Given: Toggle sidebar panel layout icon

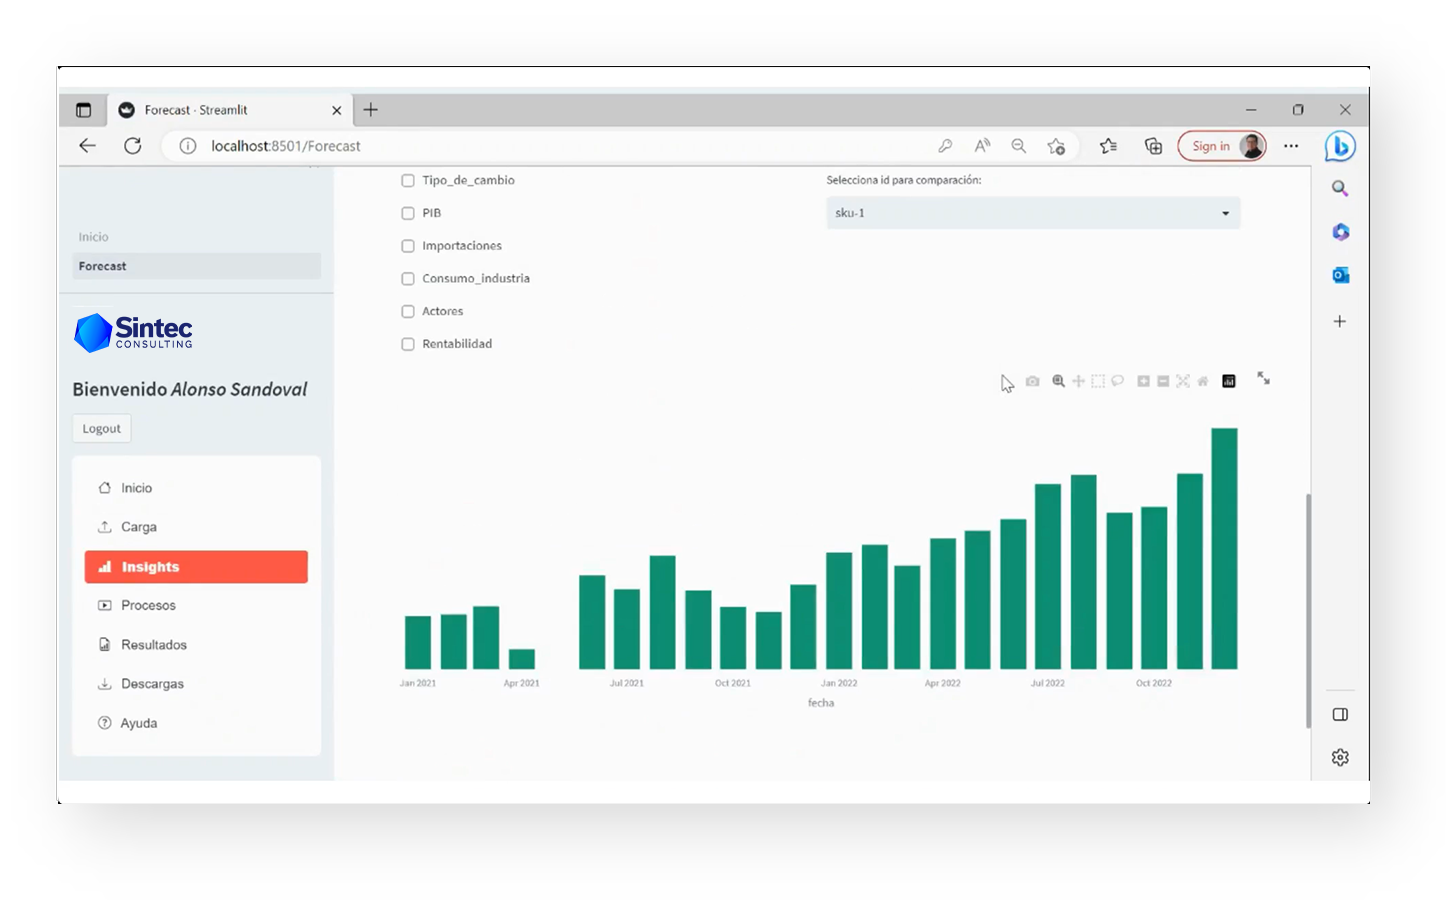Looking at the screenshot, I should [1340, 714].
